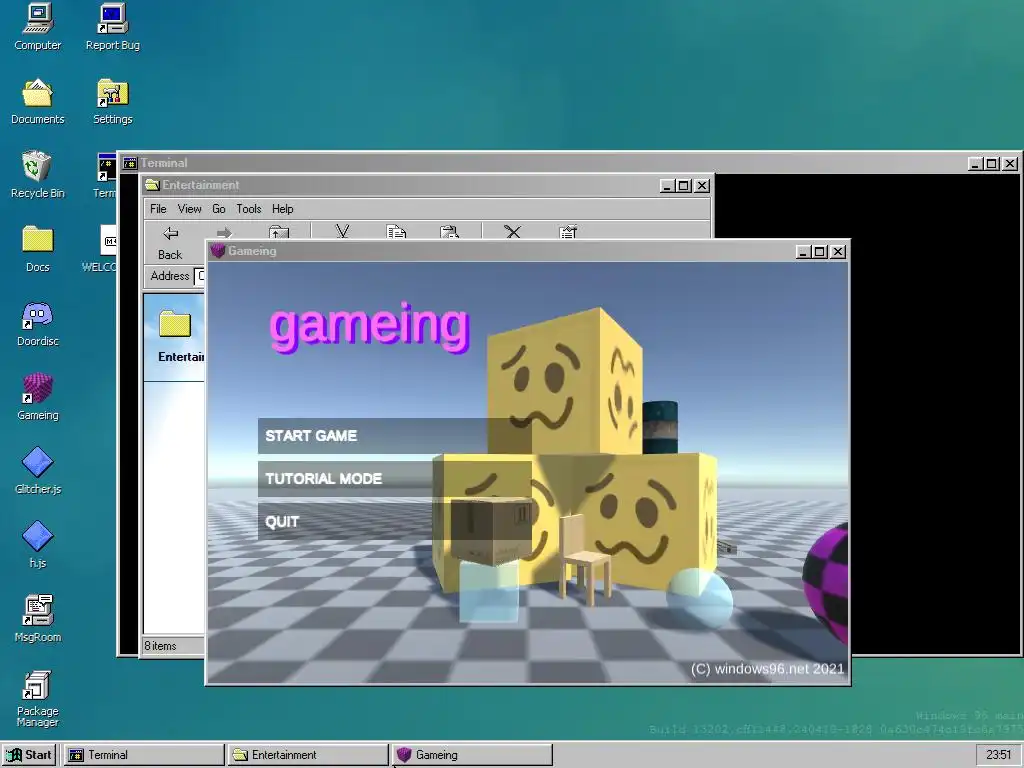Maximize the Gameing window
Image resolution: width=1024 pixels, height=768 pixels.
[820, 251]
